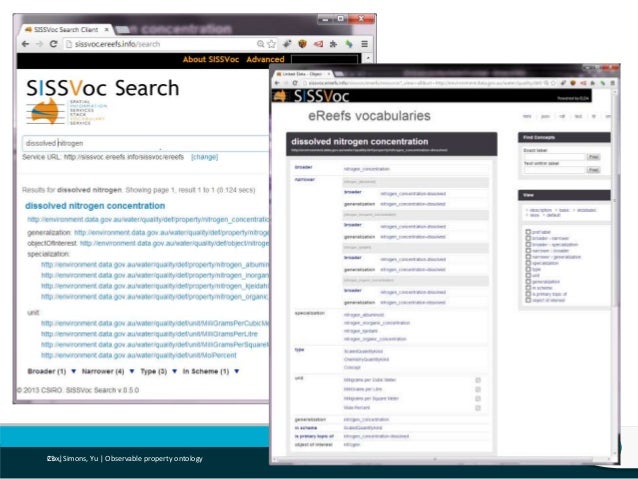
Task: Toggle the 'type' checkbox in View panel
Action: click(x=528, y=269)
